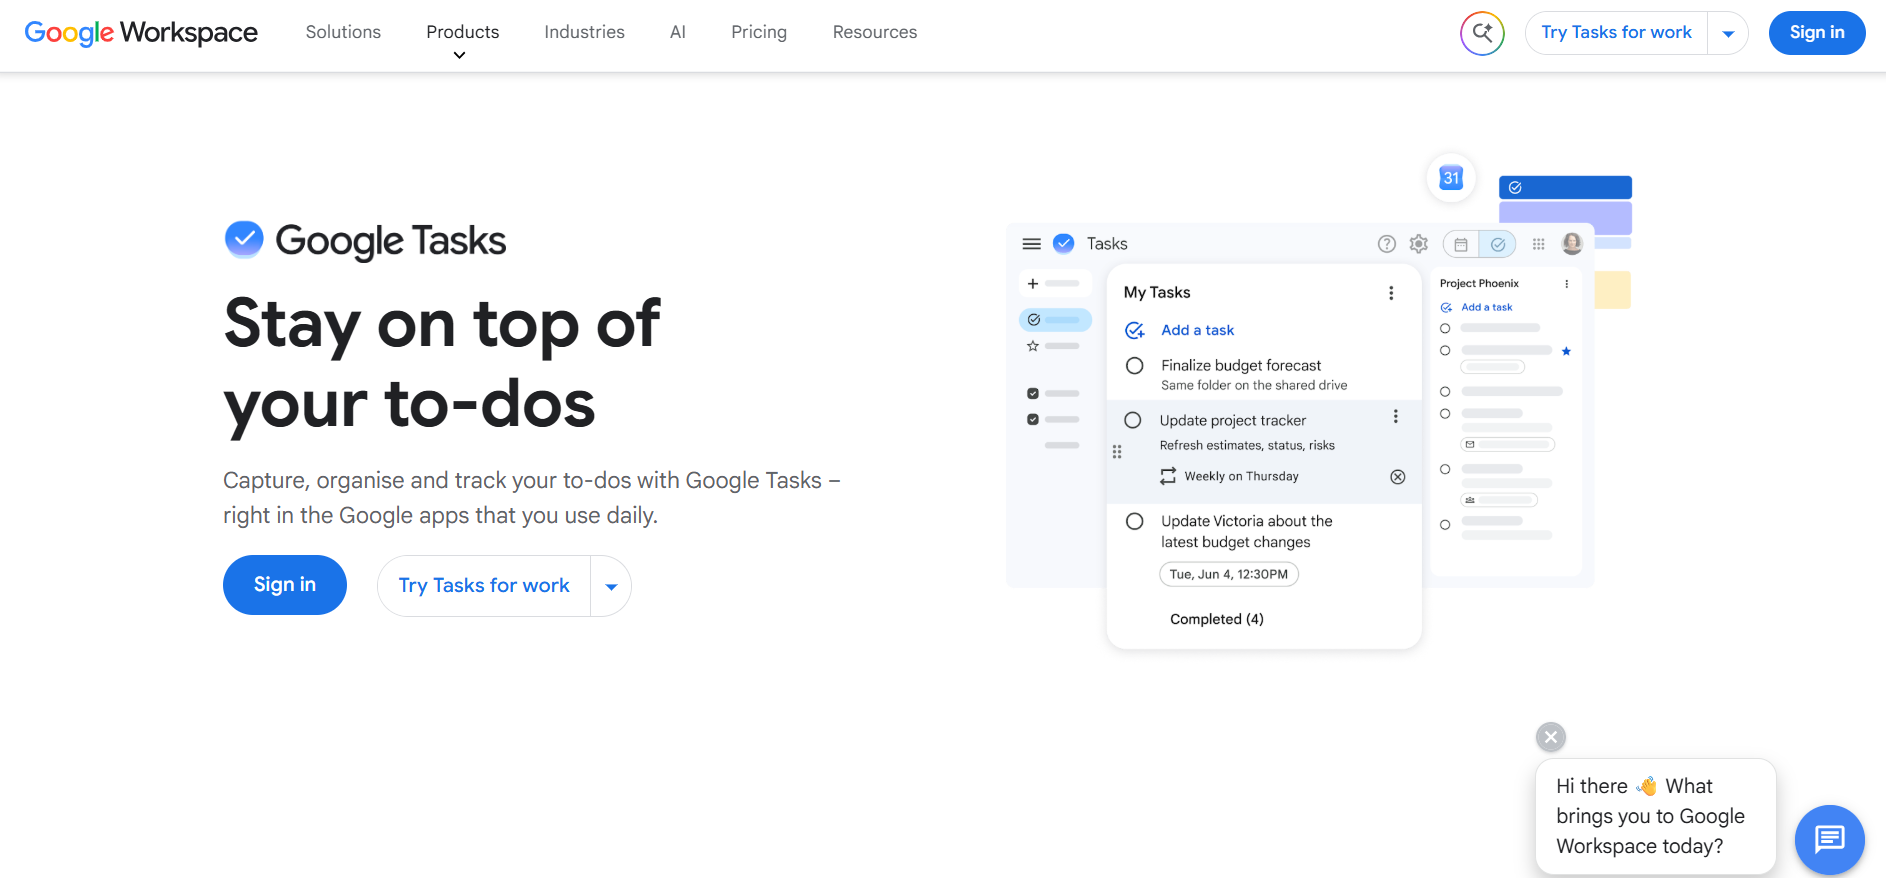
Task: Click the AI search icon in header
Action: [x=1482, y=33]
